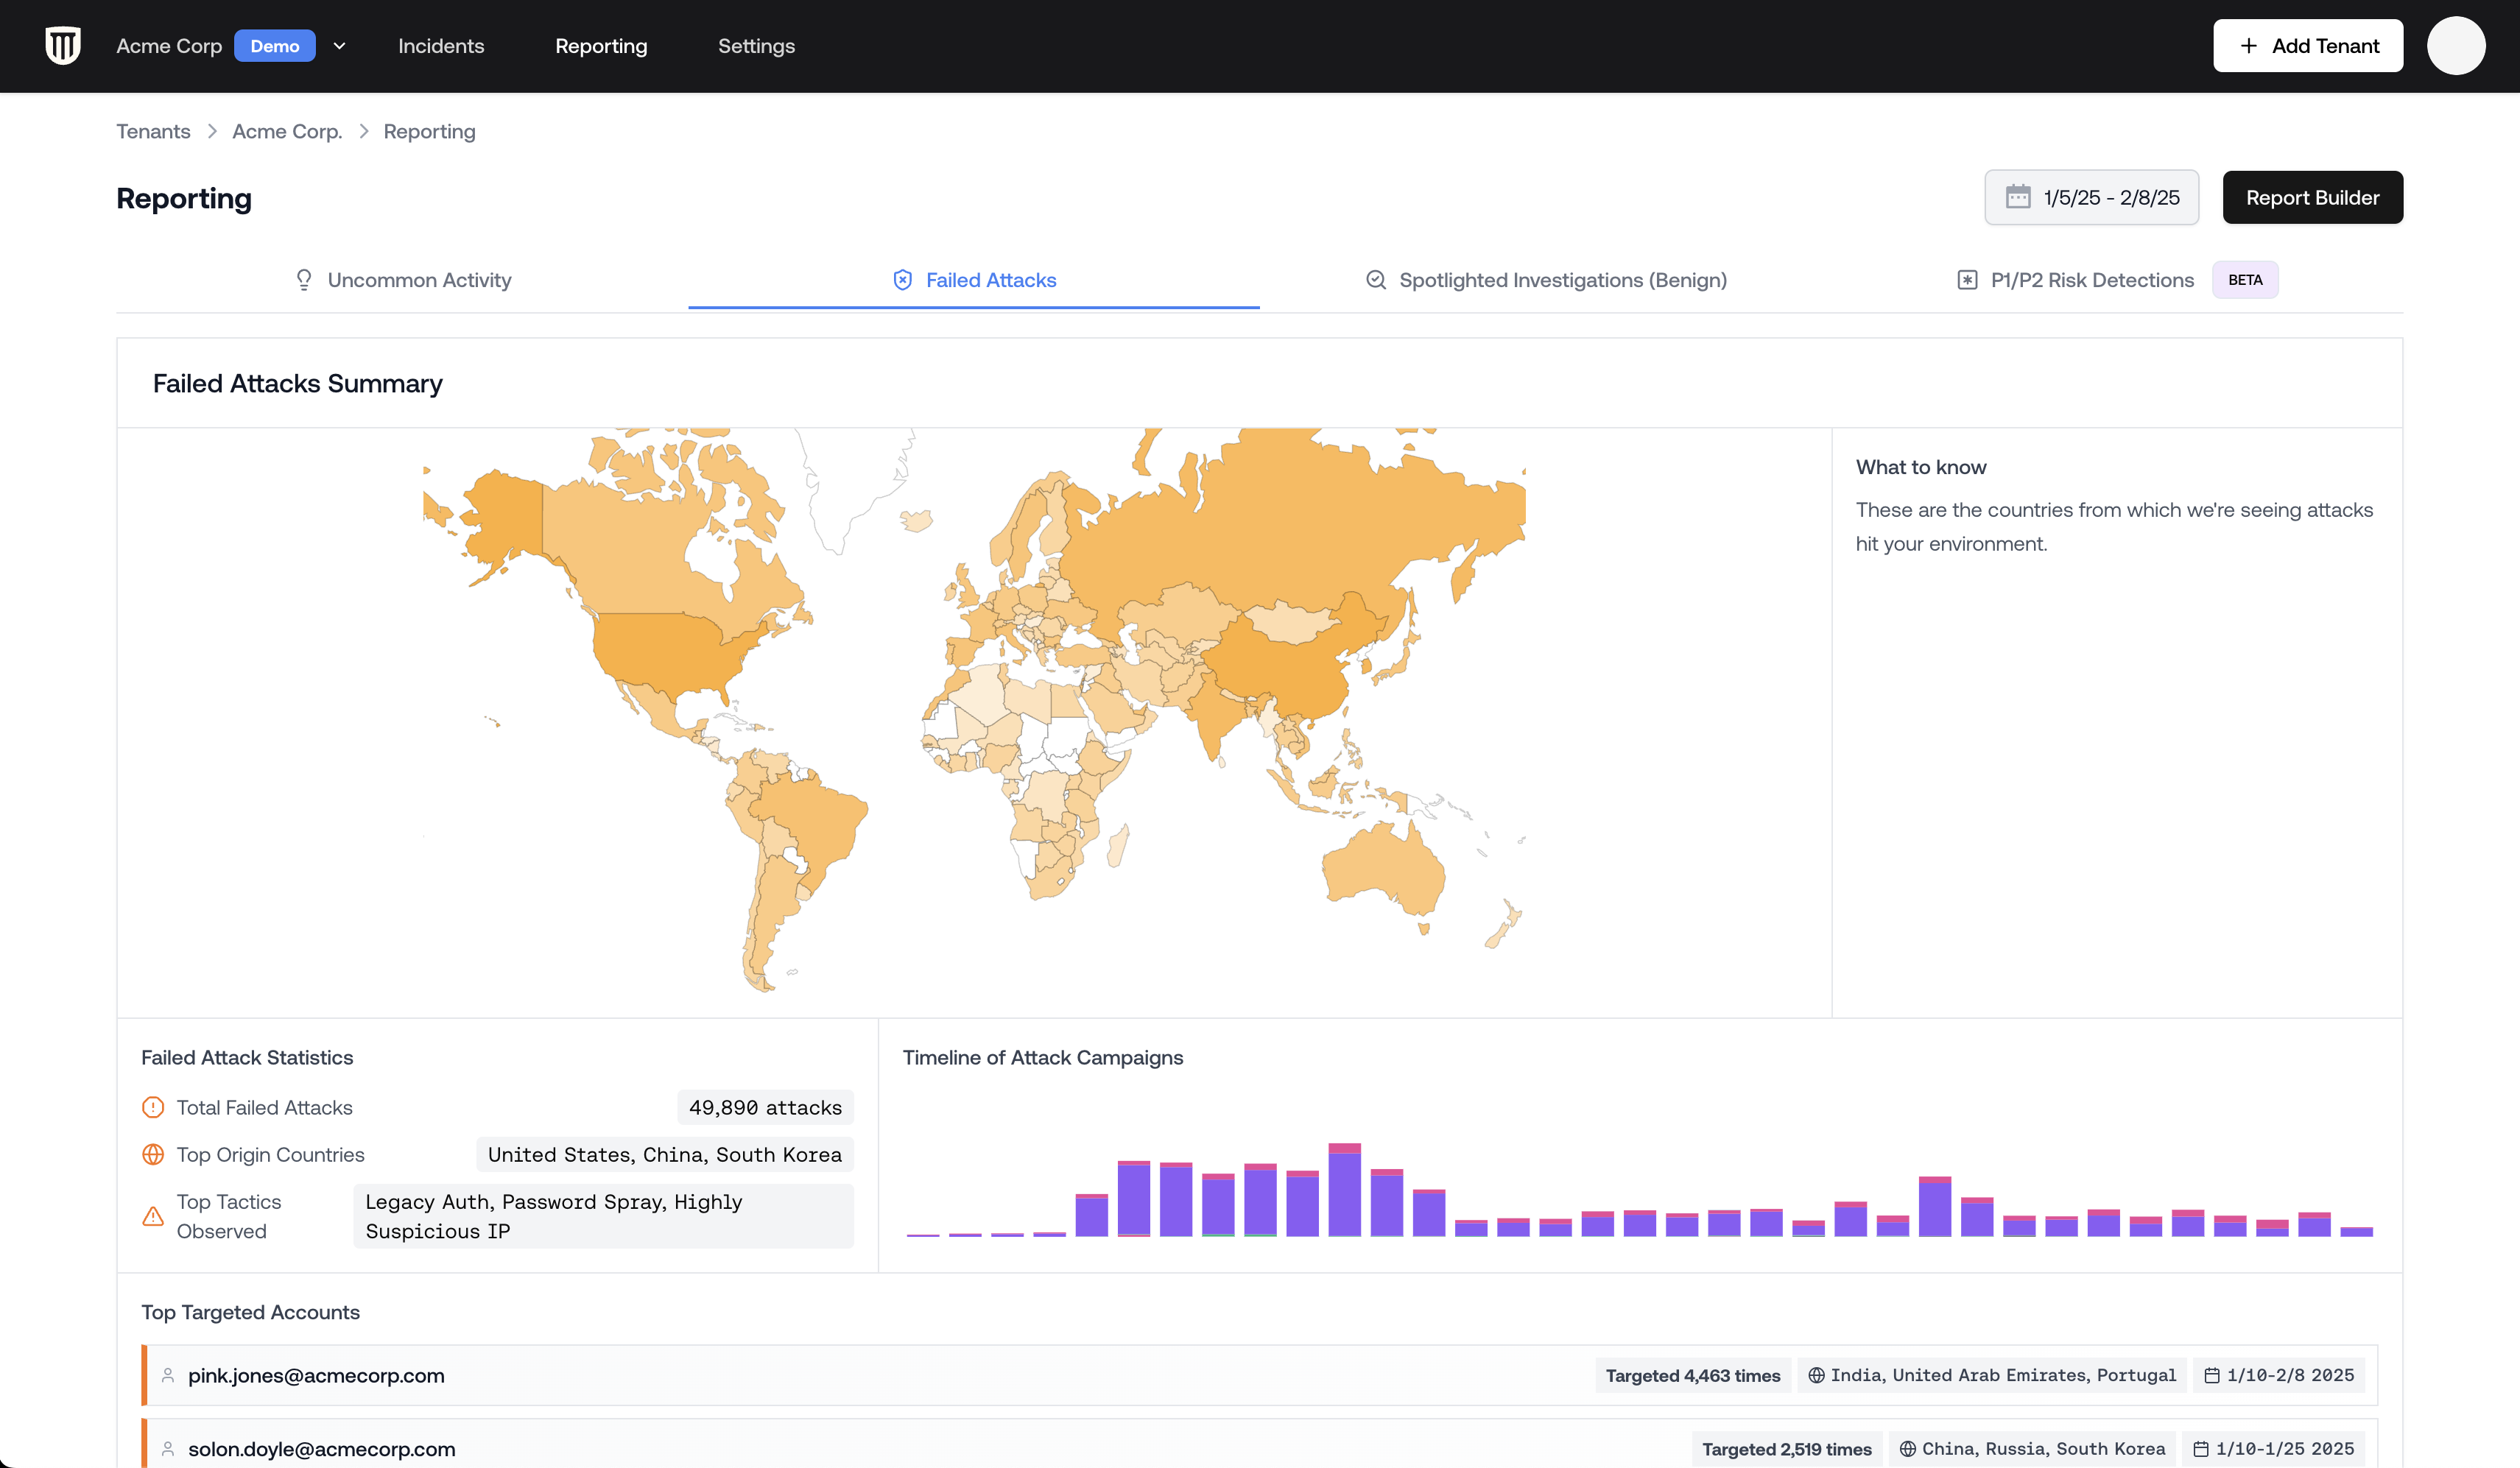Open the Incidents menu item

tap(441, 46)
